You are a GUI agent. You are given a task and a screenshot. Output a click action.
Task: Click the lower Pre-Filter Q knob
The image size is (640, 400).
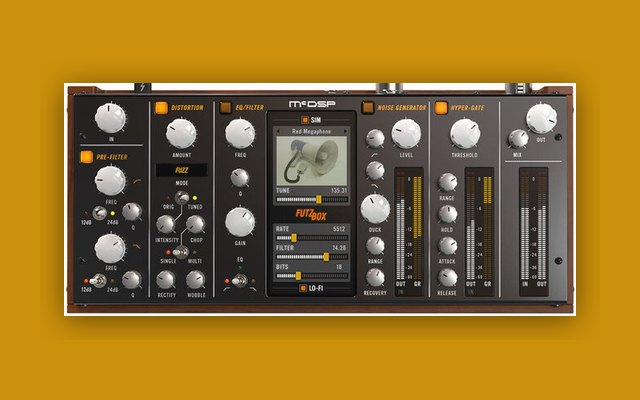pos(131,280)
